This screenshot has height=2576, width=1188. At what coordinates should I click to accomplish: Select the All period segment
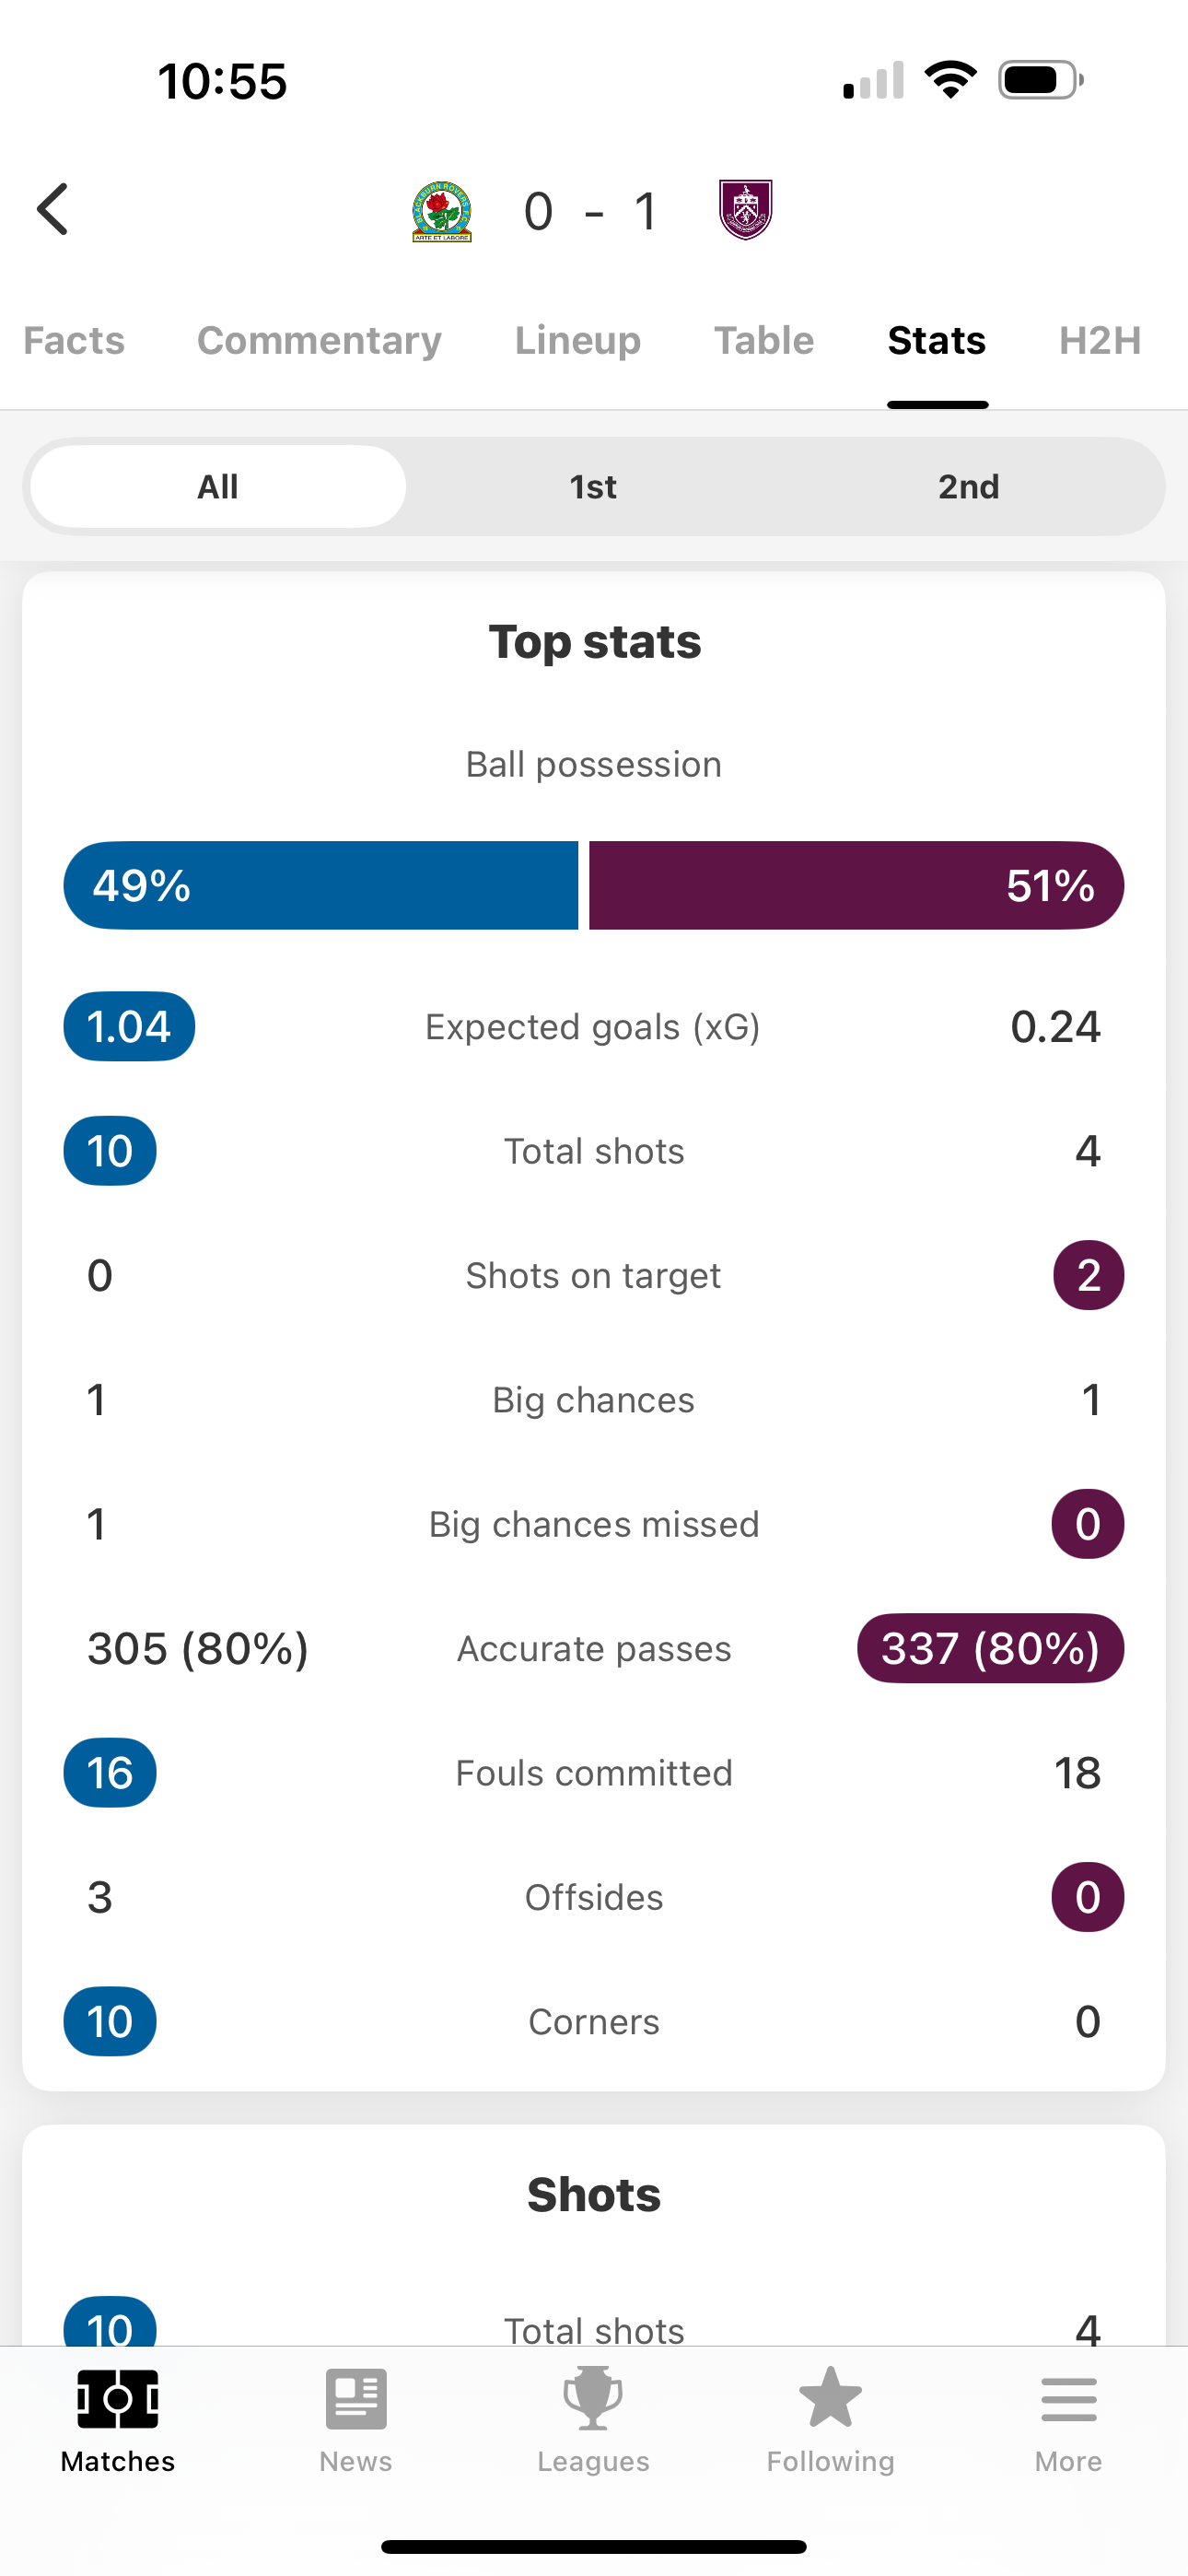(x=218, y=487)
